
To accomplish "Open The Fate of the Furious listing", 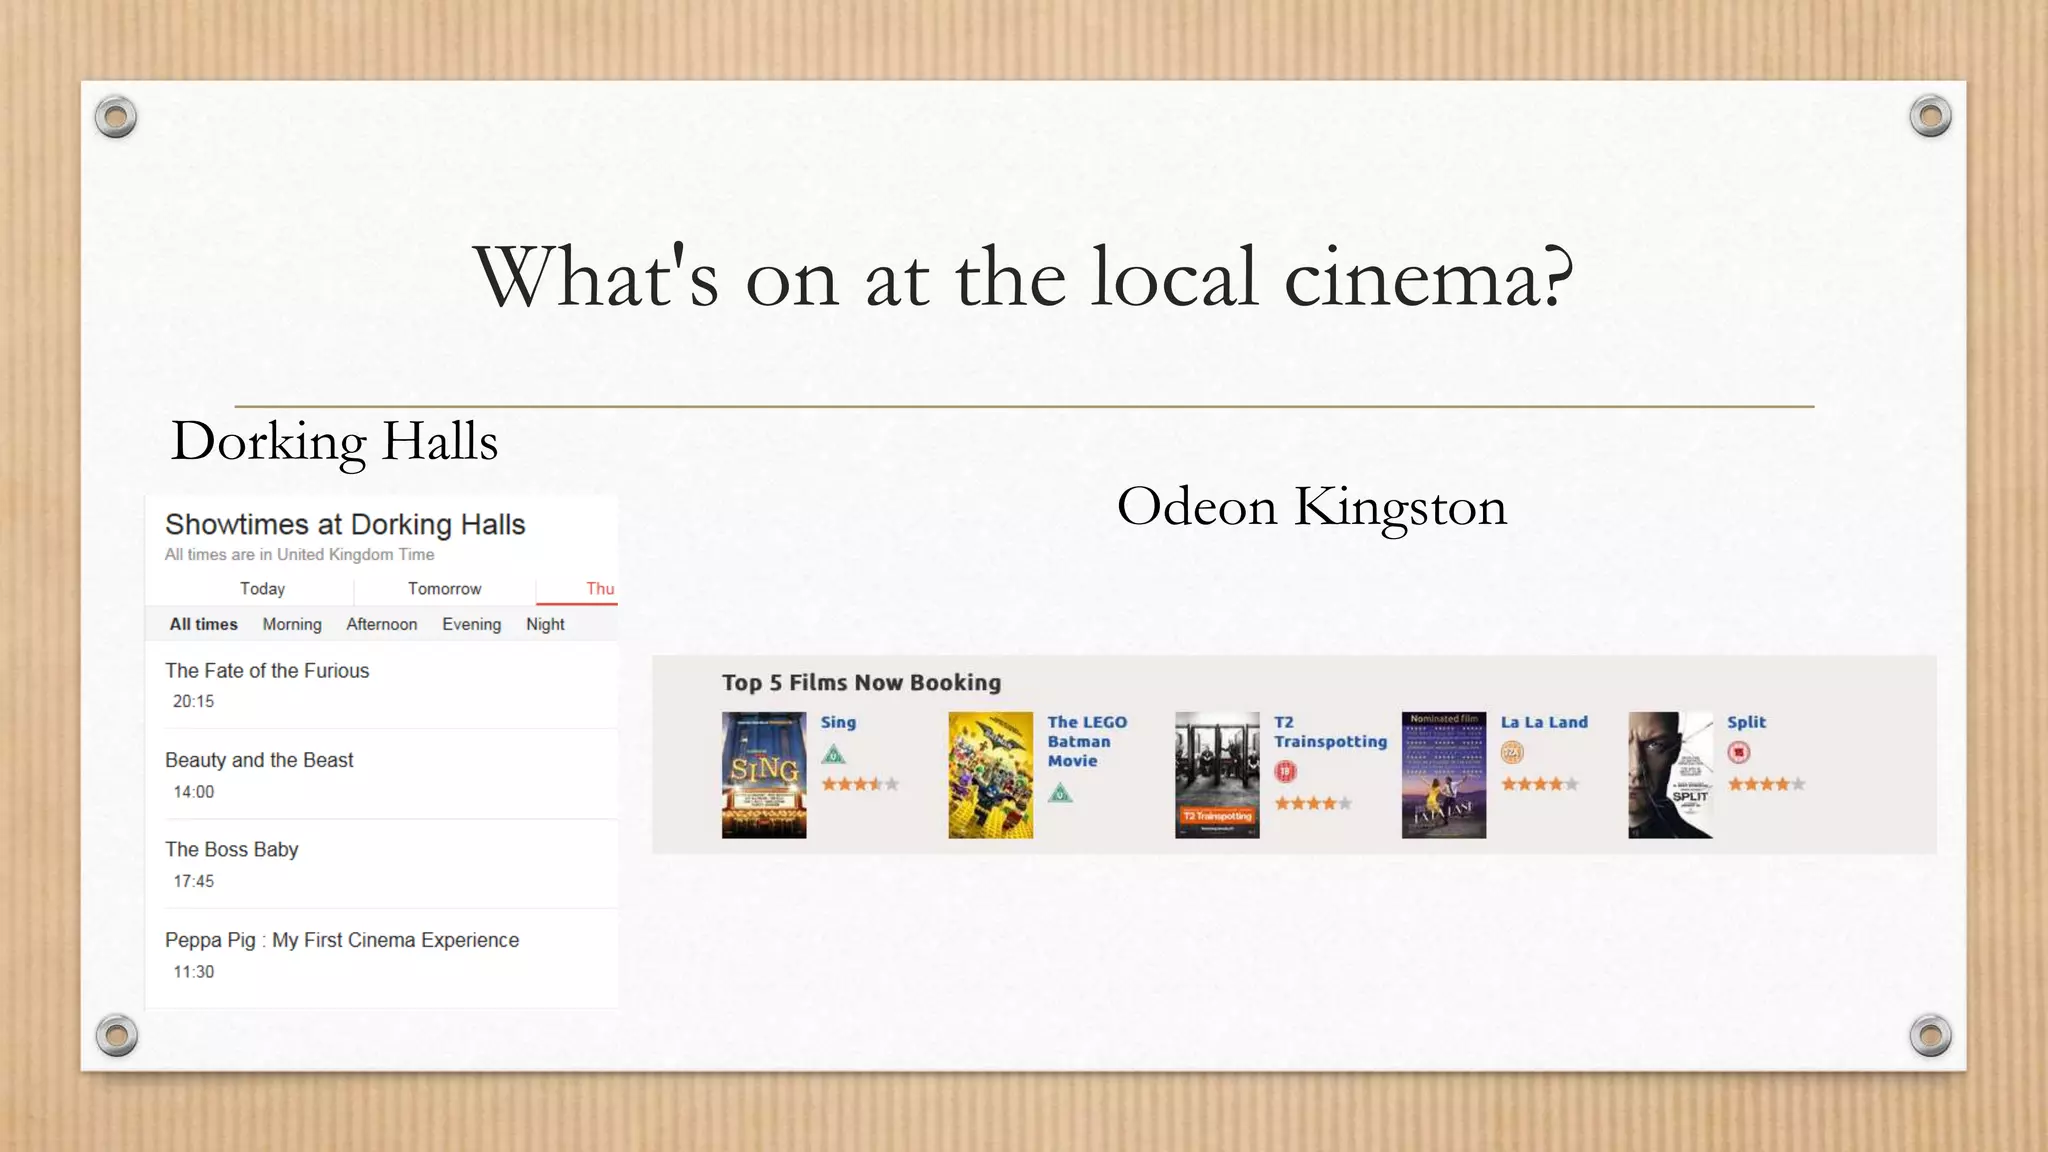I will coord(267,671).
